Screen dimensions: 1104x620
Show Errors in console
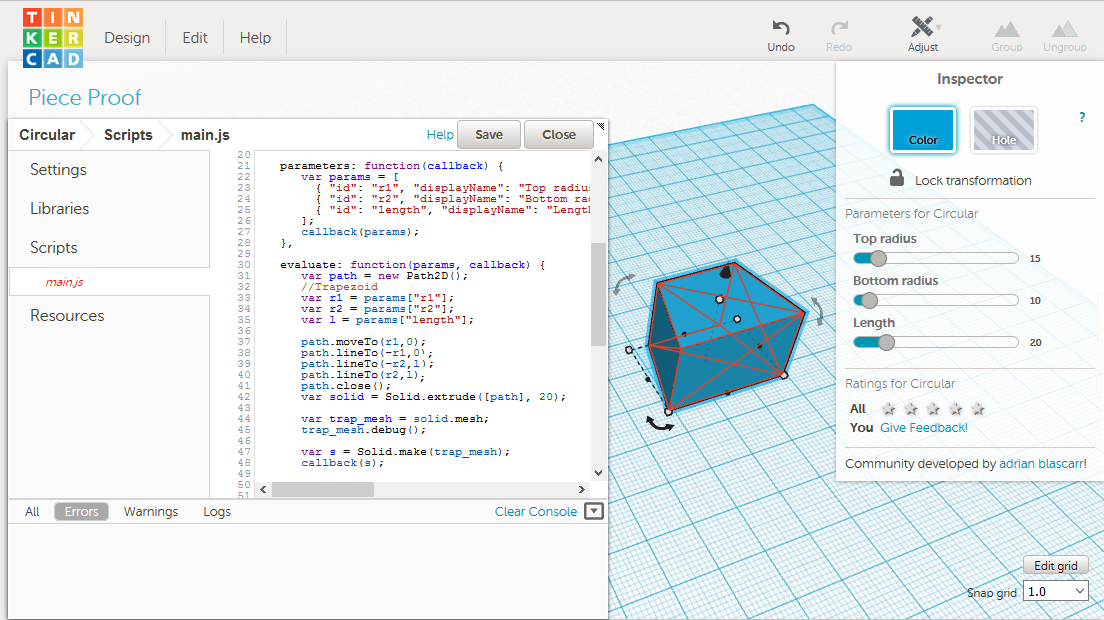82,512
